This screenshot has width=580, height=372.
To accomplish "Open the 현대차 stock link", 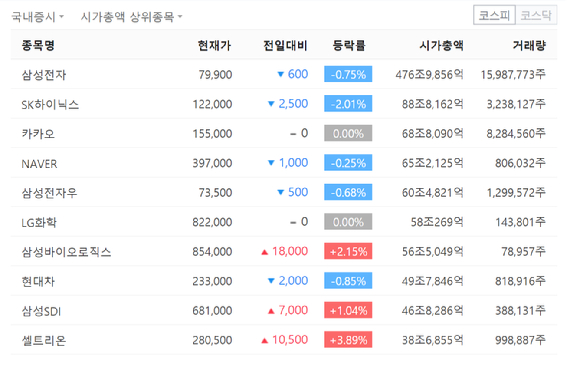I will click(x=38, y=282).
